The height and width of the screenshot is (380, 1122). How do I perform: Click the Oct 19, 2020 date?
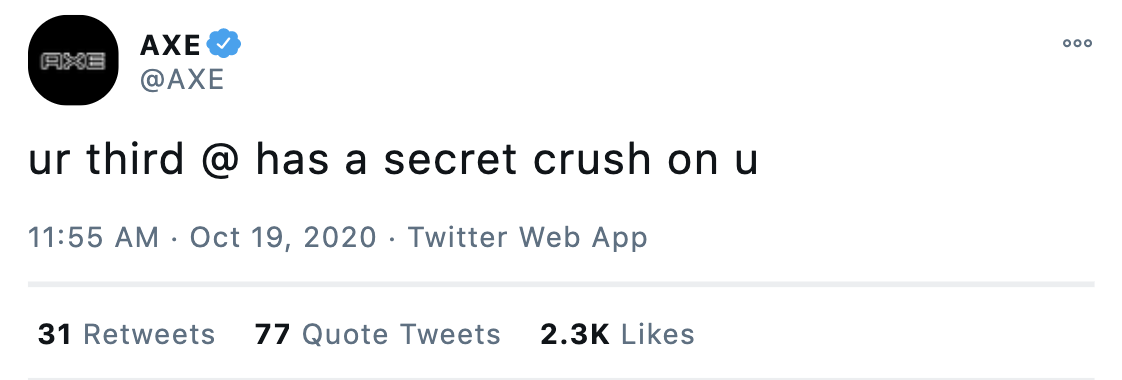(283, 238)
